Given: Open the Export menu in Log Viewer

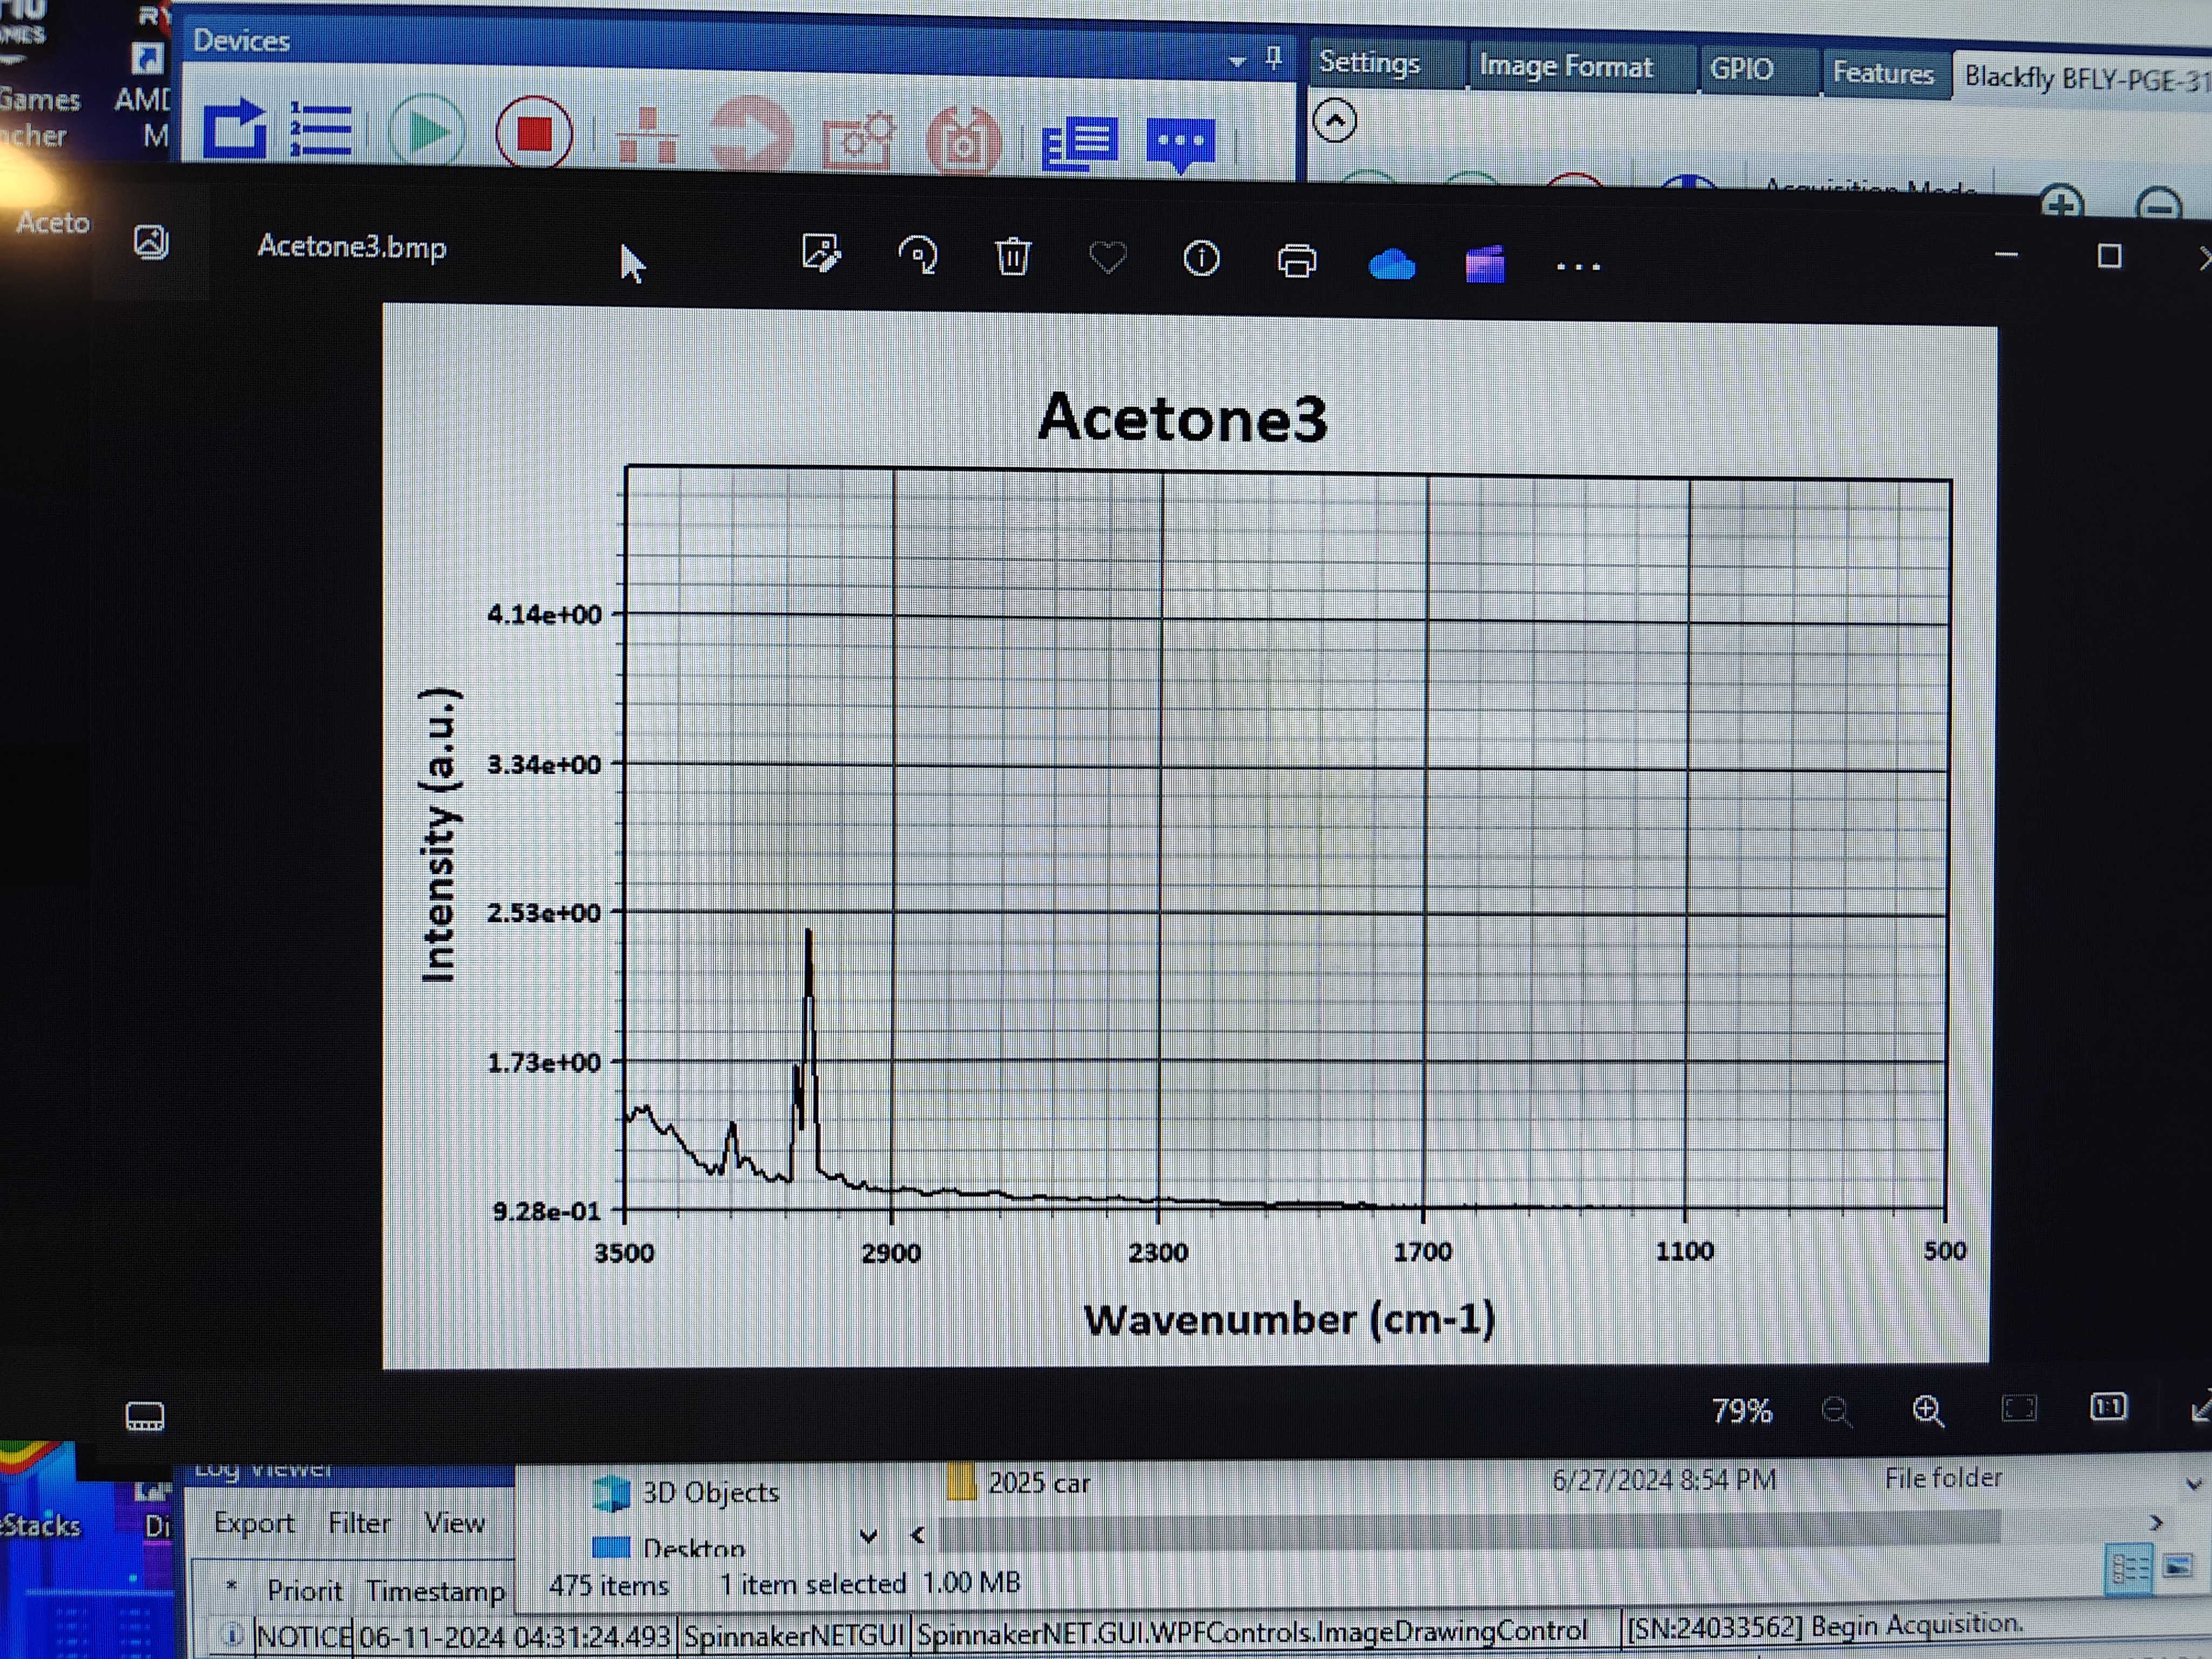Looking at the screenshot, I should pos(254,1523).
